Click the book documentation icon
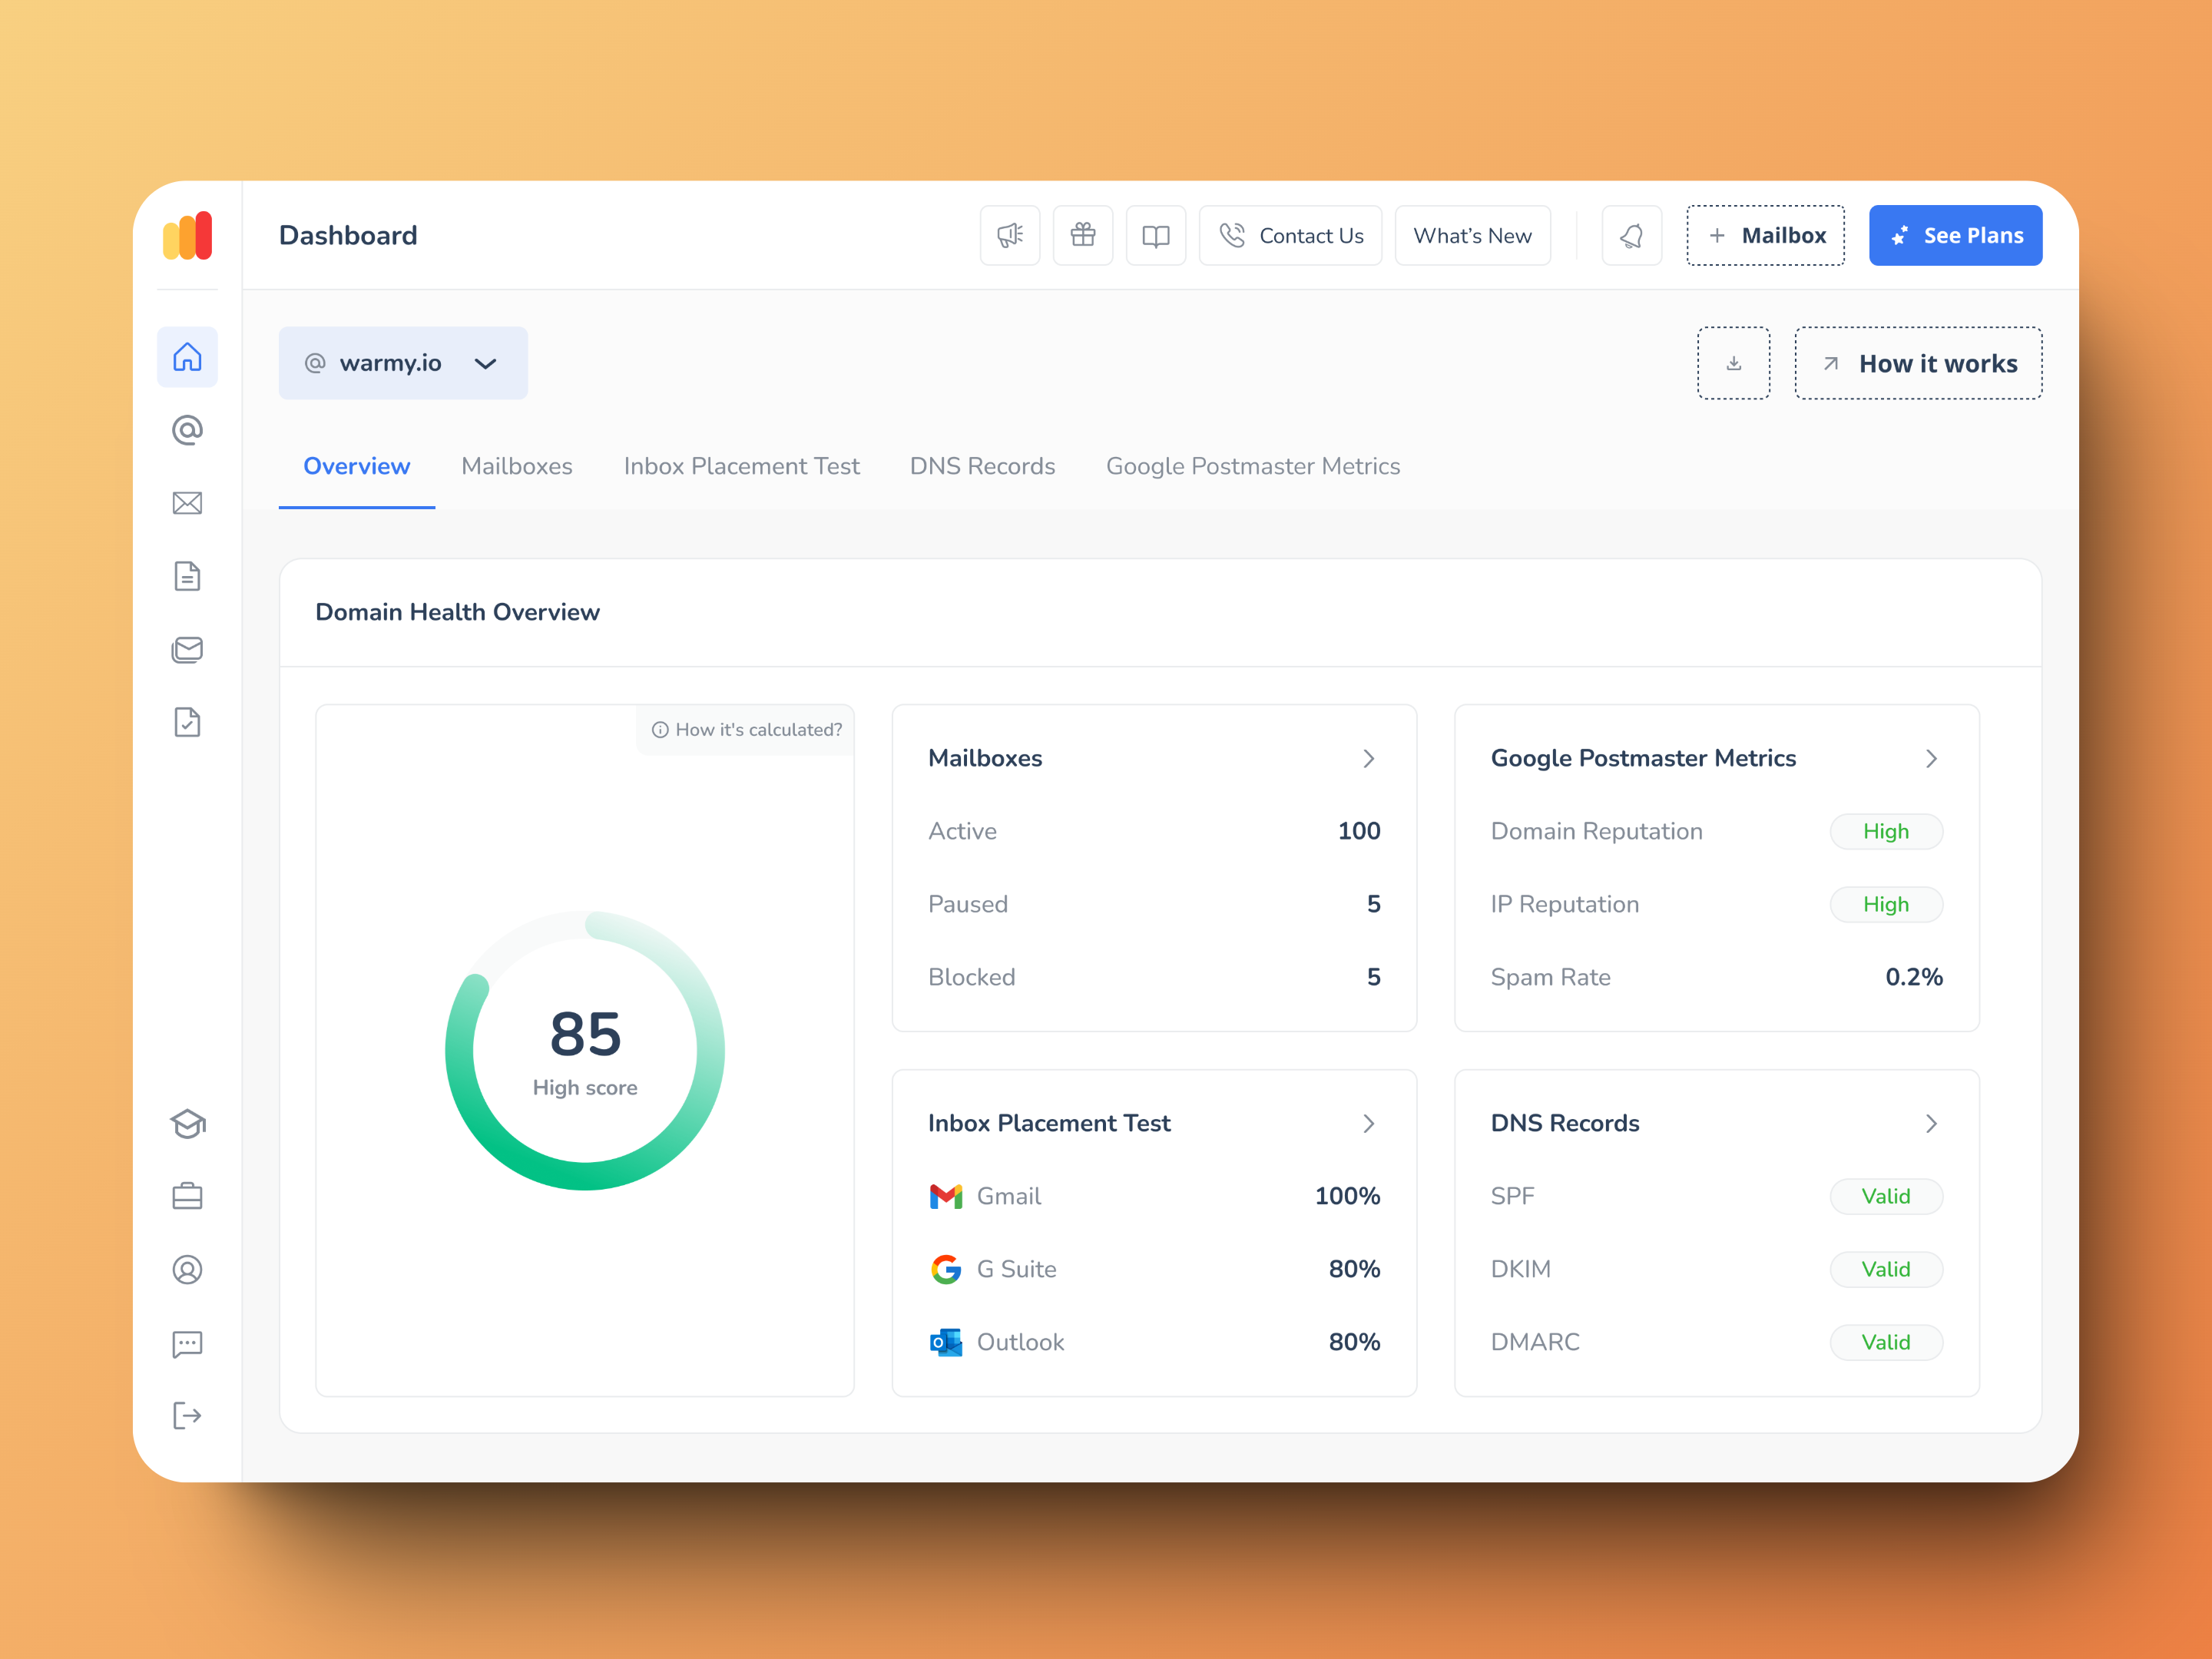Viewport: 2212px width, 1659px height. (x=1155, y=236)
